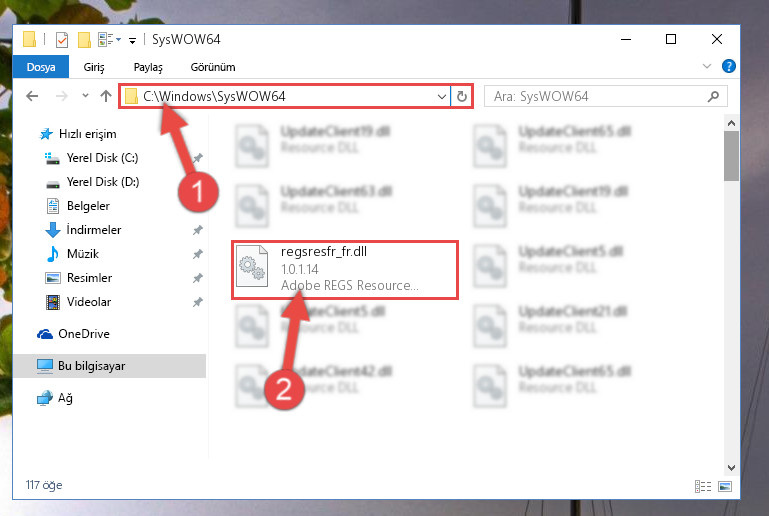Open the recent locations dropdown arrow
The height and width of the screenshot is (516, 769).
click(x=85, y=96)
